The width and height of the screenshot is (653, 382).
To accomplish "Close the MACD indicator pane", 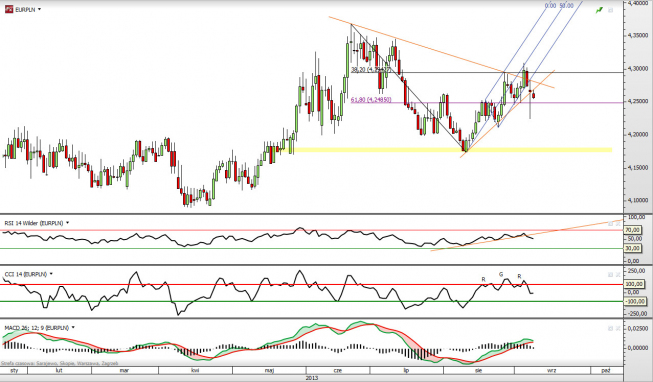I will point(618,328).
